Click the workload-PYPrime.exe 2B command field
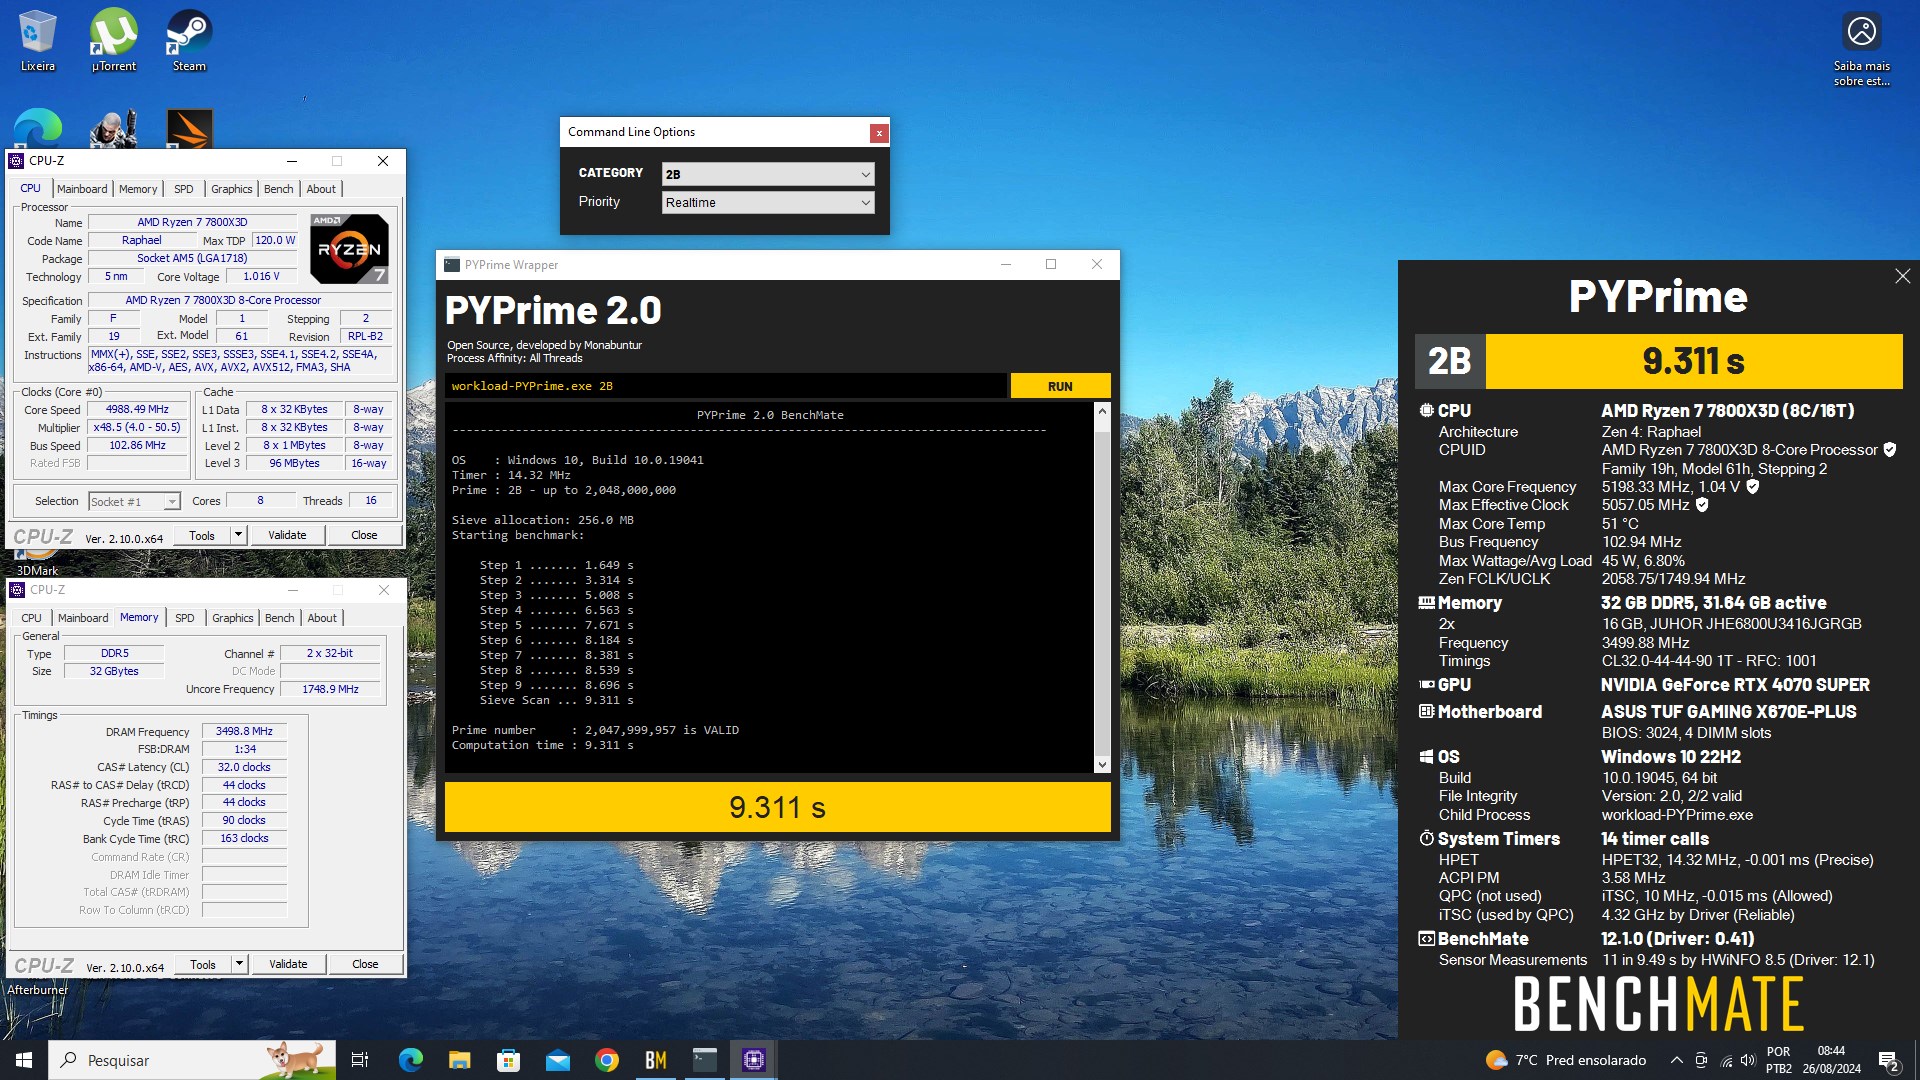 [726, 386]
